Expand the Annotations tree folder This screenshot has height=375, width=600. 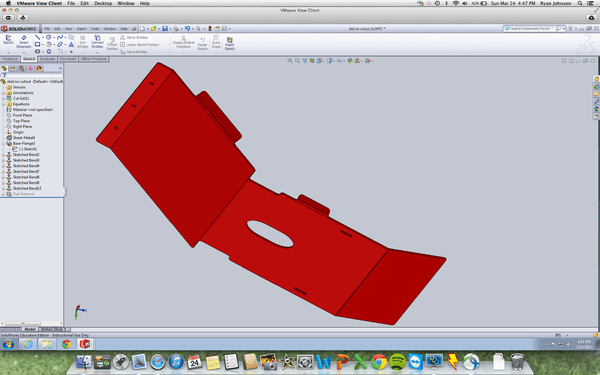[3, 93]
